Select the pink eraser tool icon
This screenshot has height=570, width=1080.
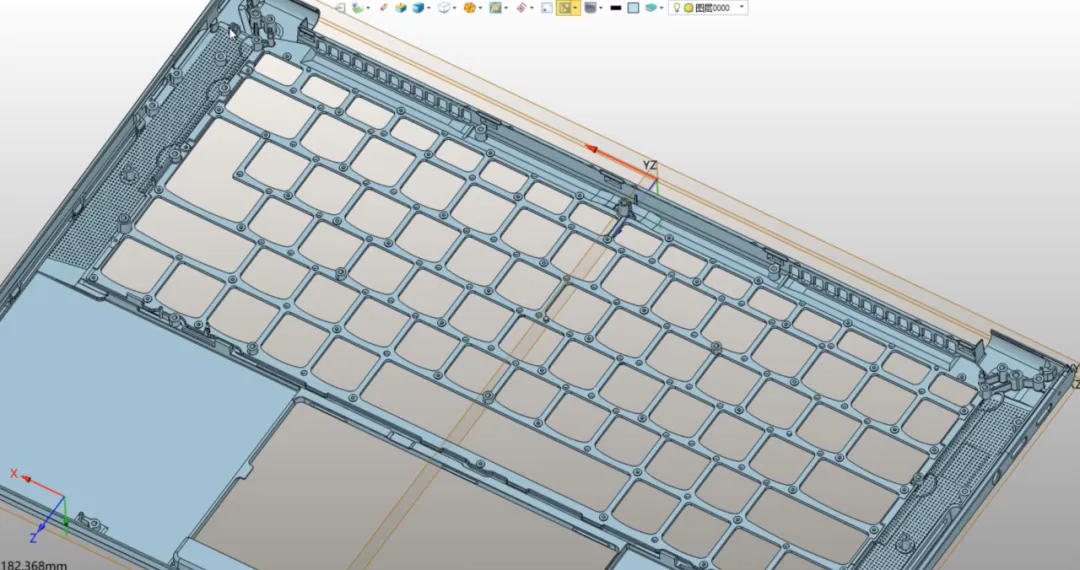[x=384, y=8]
